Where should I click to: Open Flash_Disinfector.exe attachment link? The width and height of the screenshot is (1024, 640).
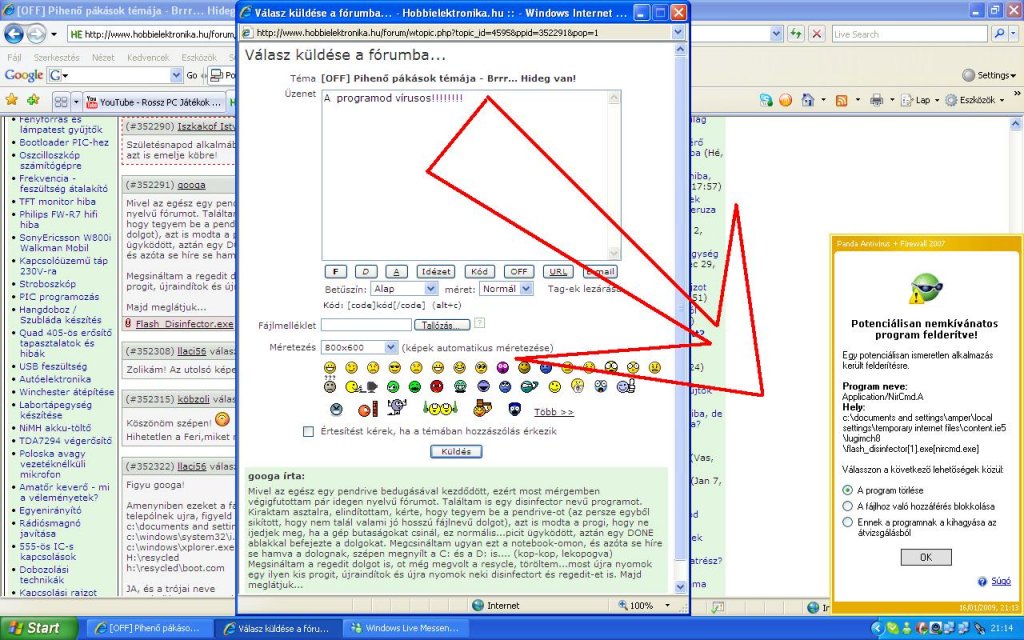184,323
